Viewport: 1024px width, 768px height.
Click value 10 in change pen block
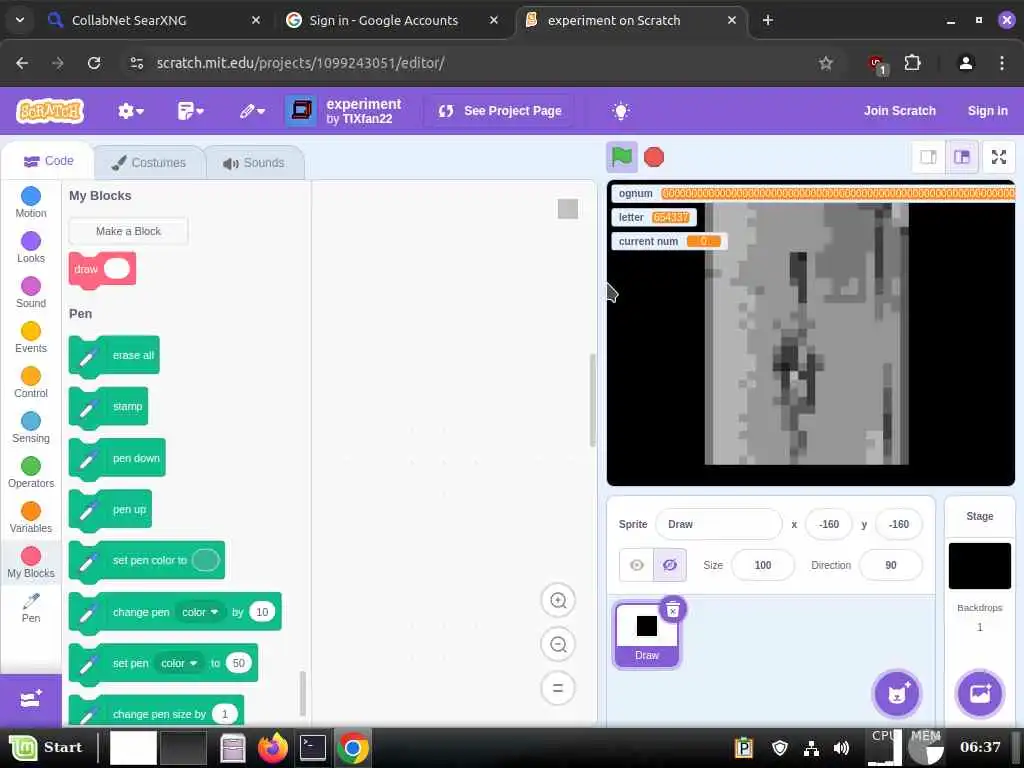262,612
